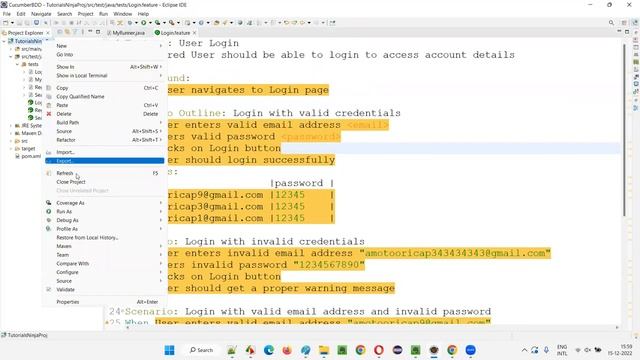Click the TutorialsNinjaProj status bar text

tap(27, 335)
